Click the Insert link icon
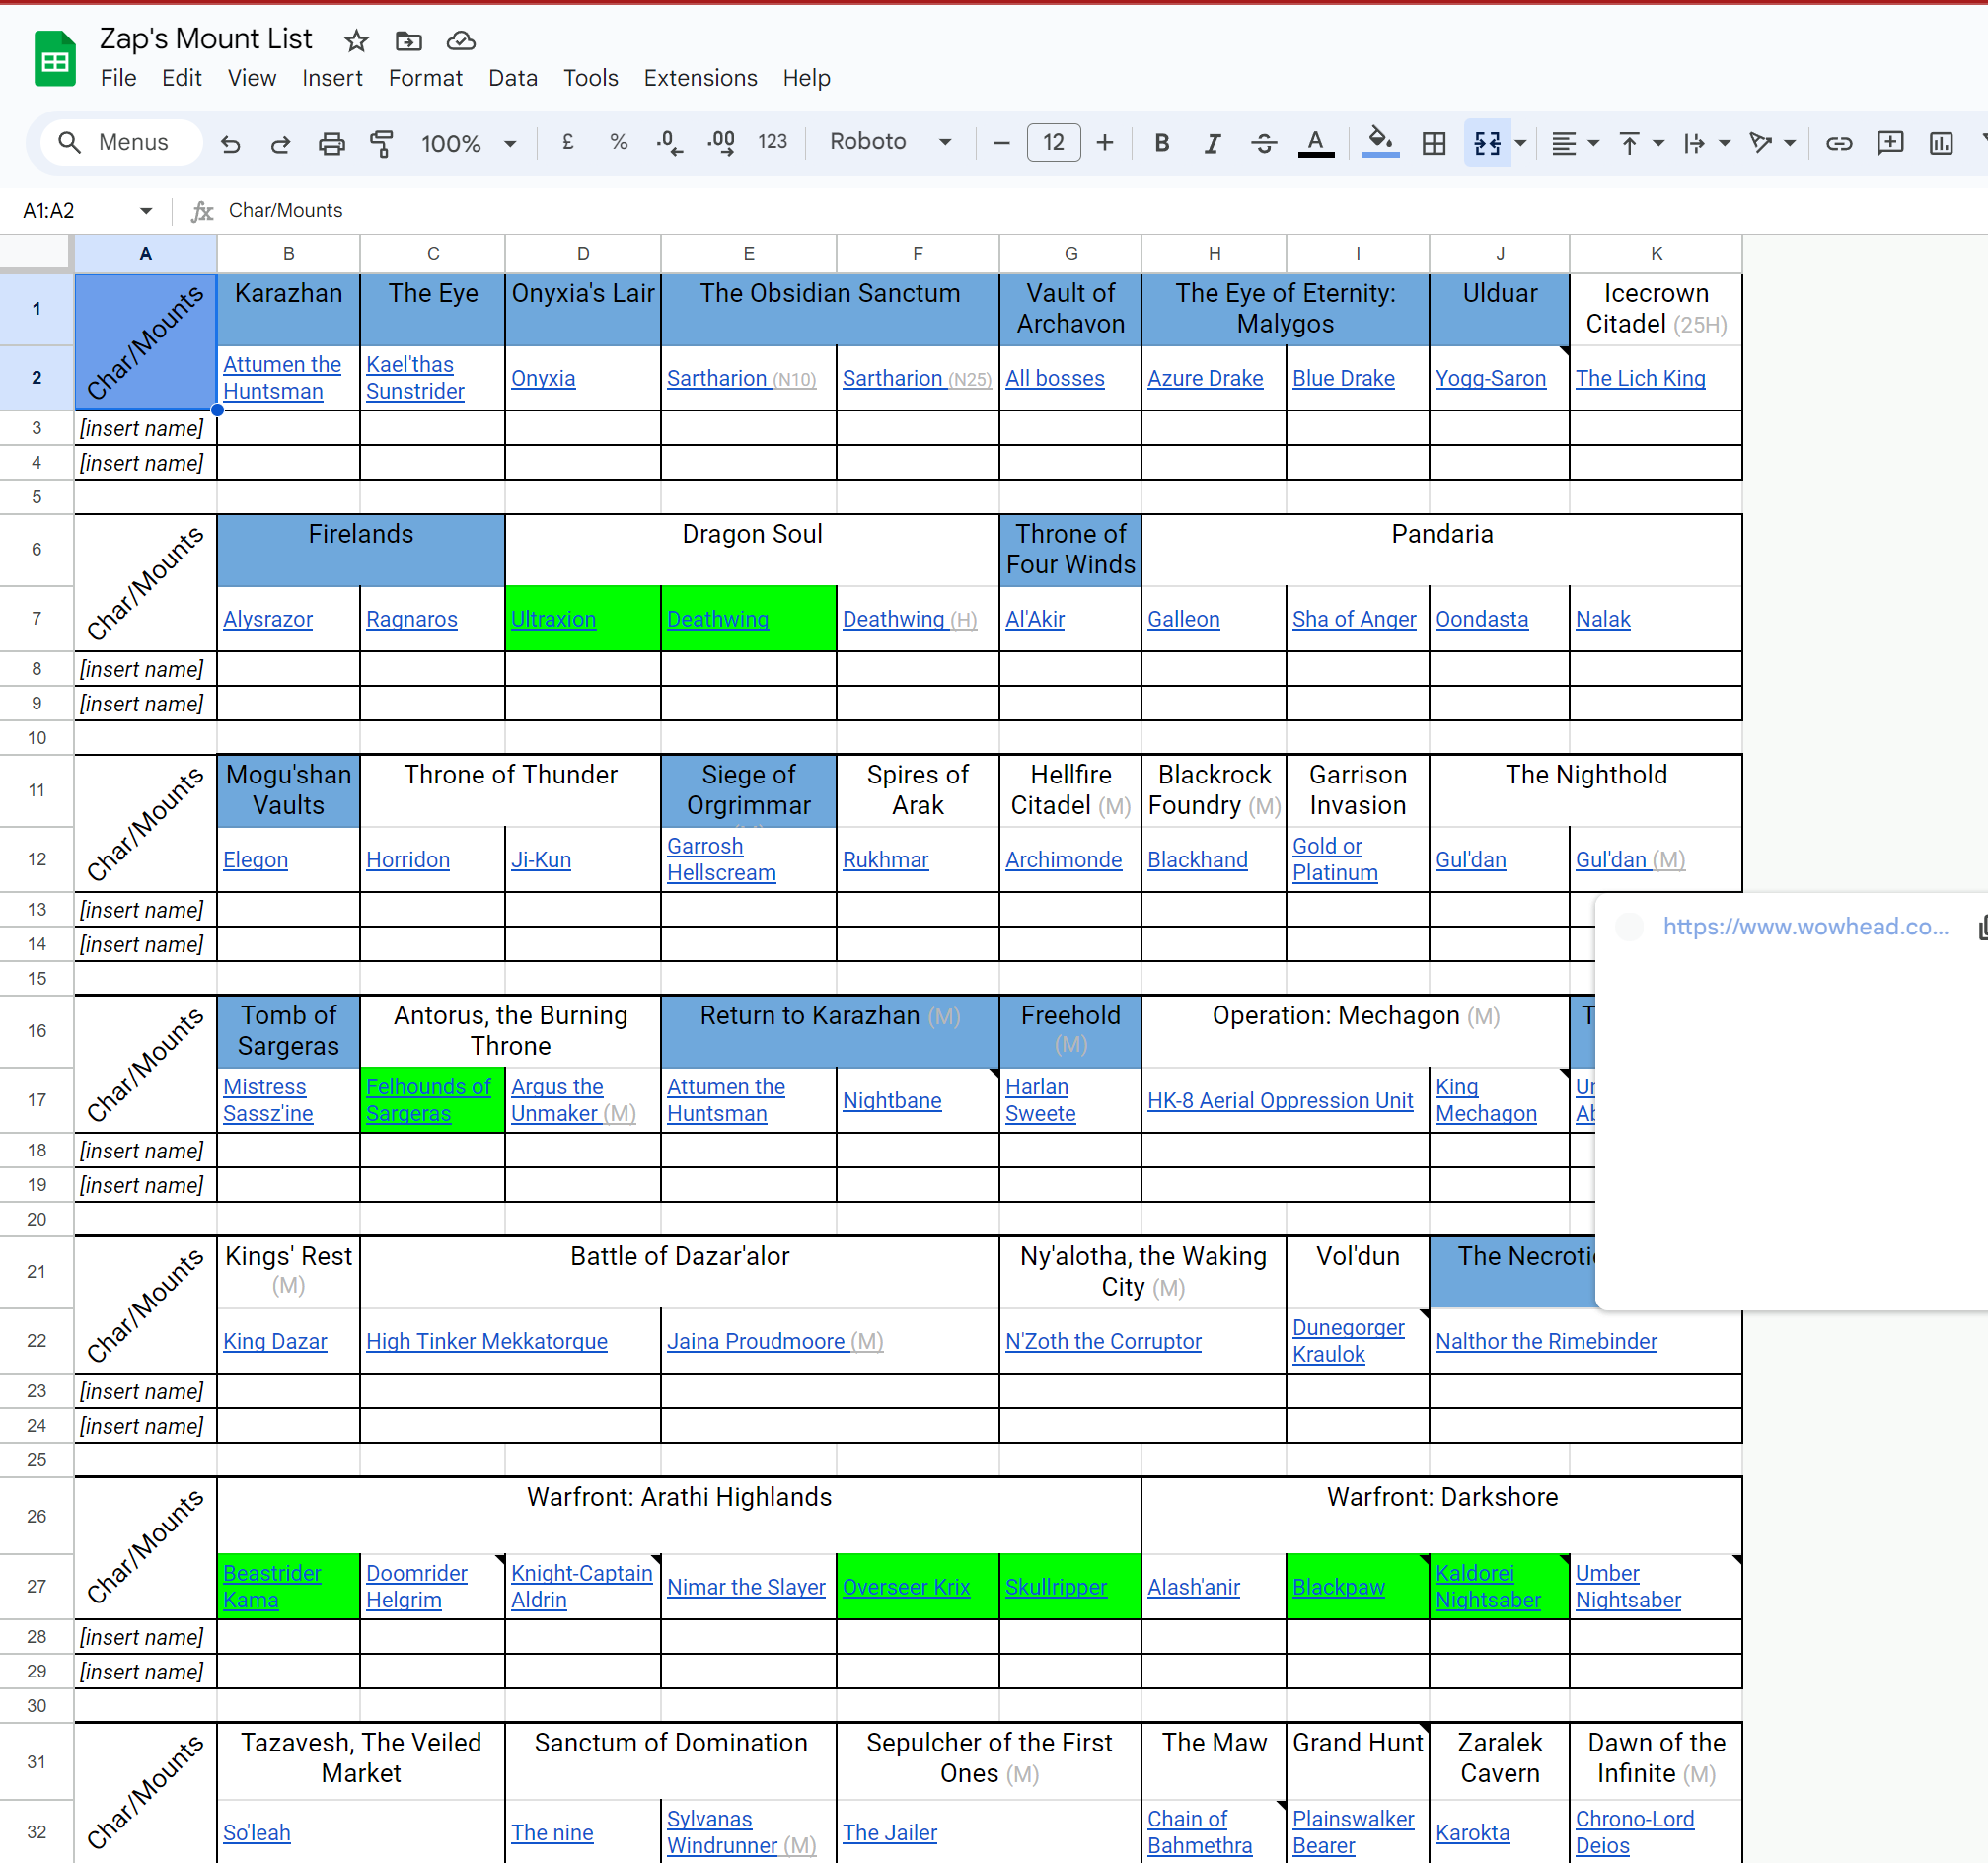The image size is (1988, 1863). (x=1838, y=143)
